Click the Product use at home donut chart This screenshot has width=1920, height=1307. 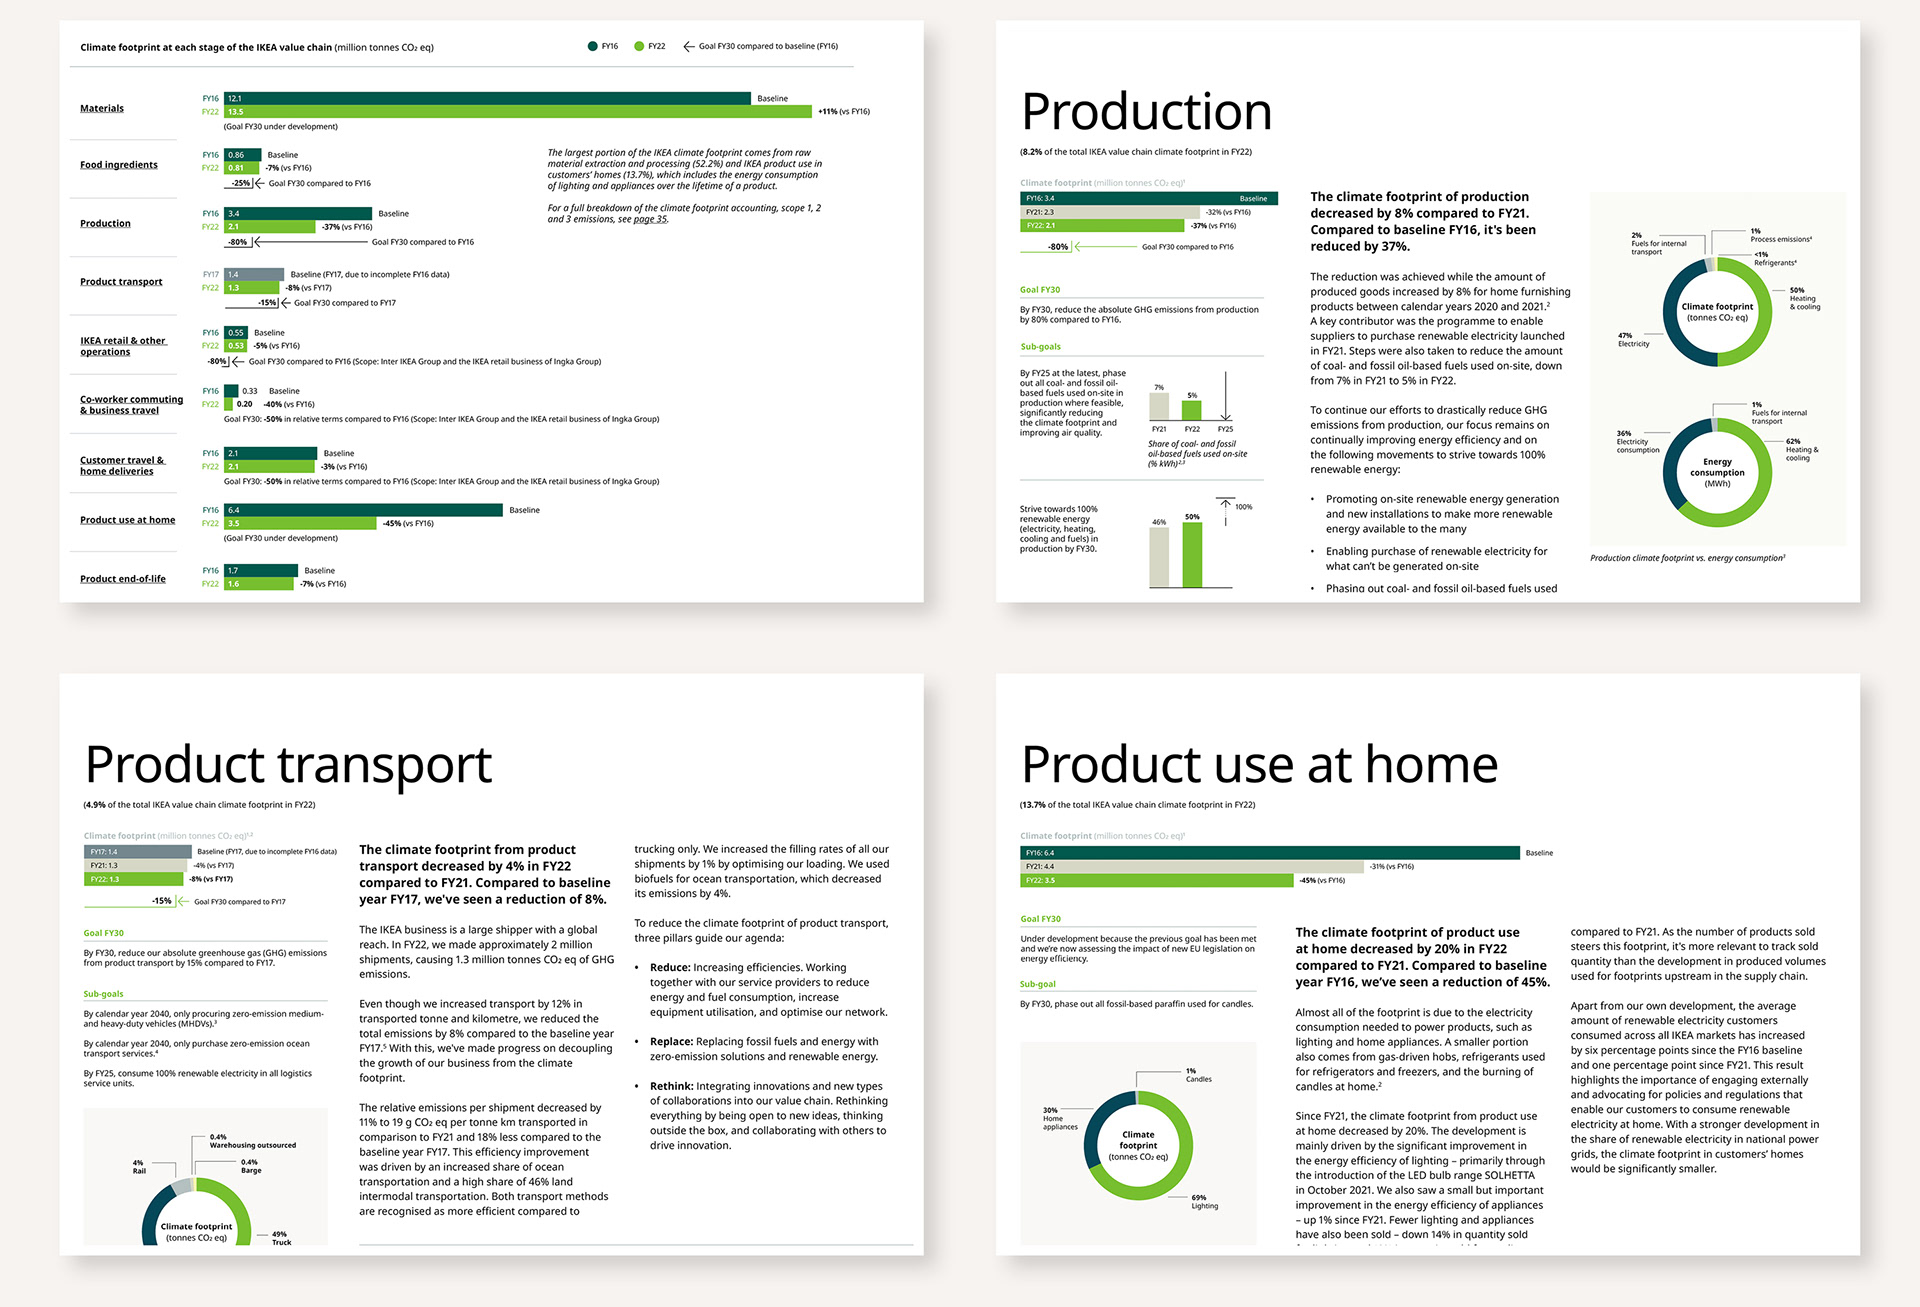click(x=1138, y=1146)
